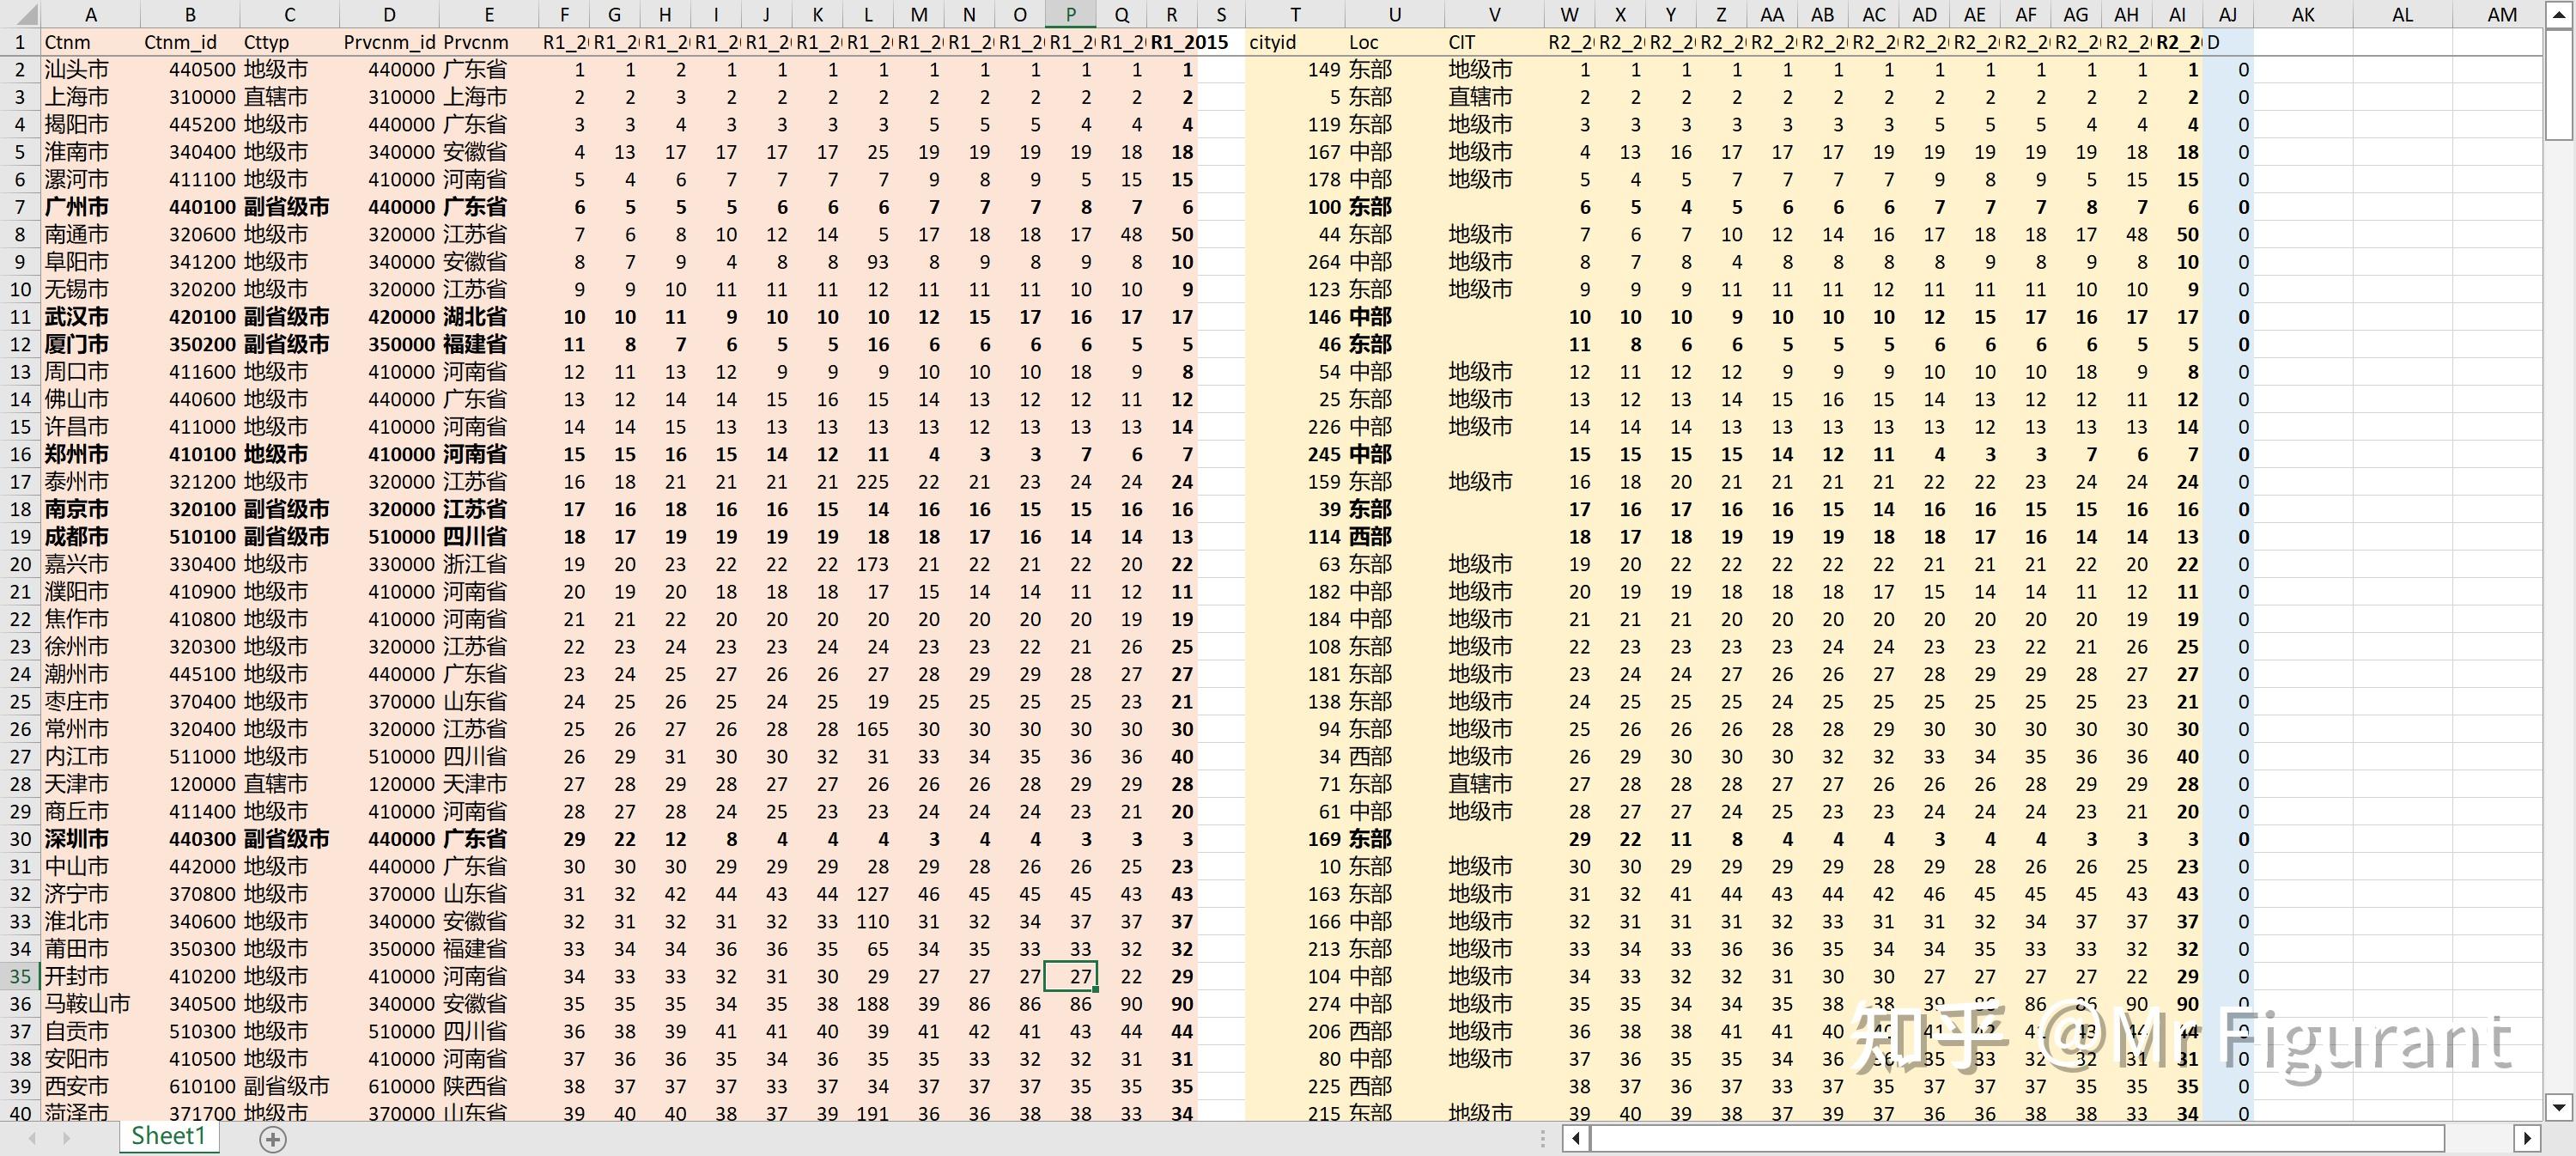This screenshot has width=2576, height=1156.
Task: Click the vertical scrollbar thumb
Action: click(2559, 85)
